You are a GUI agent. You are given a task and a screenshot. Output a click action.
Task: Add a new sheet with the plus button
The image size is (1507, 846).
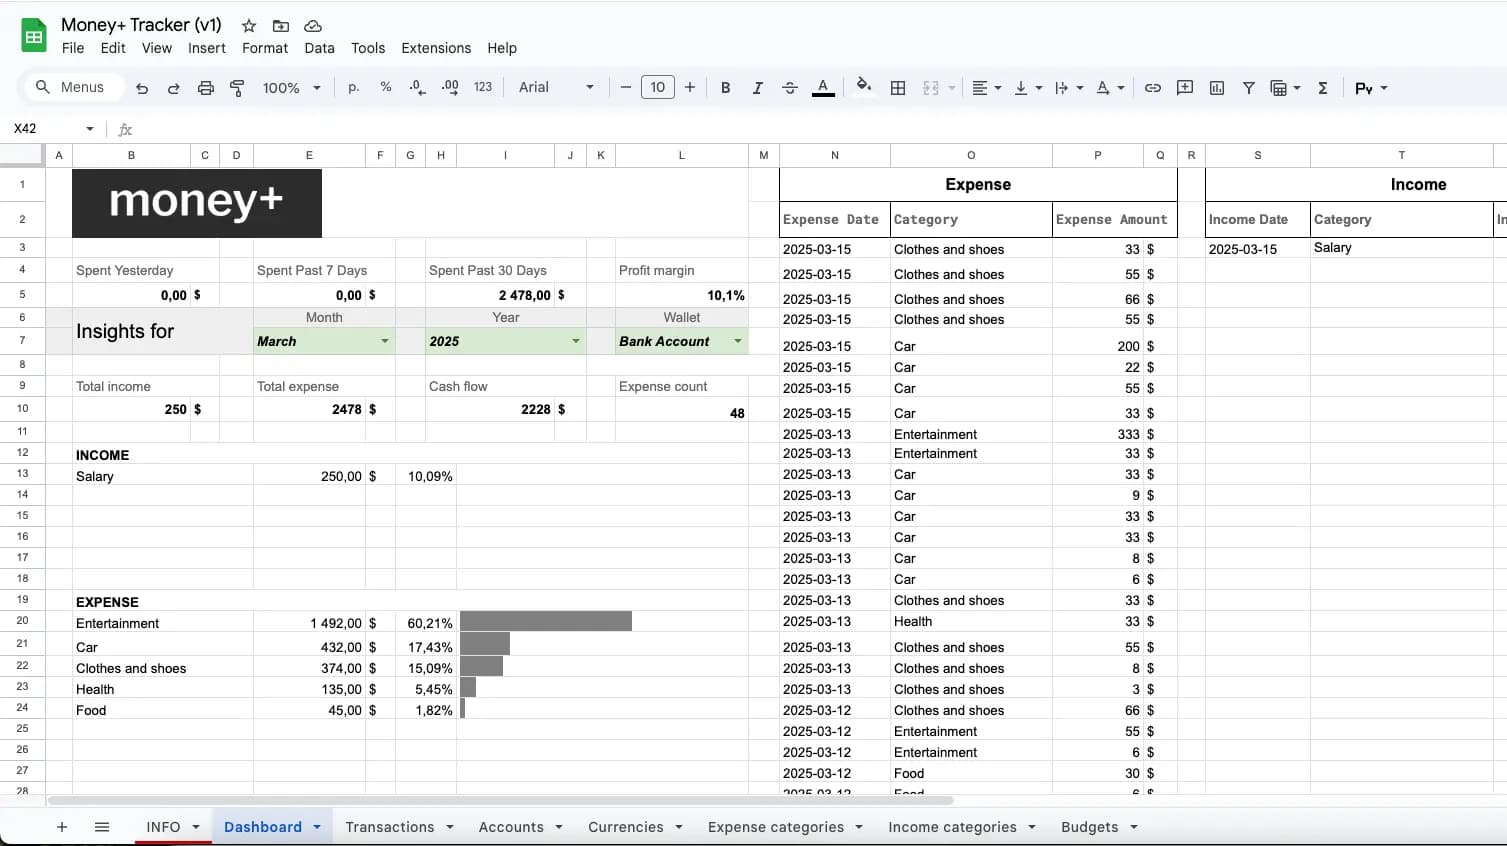(62, 827)
